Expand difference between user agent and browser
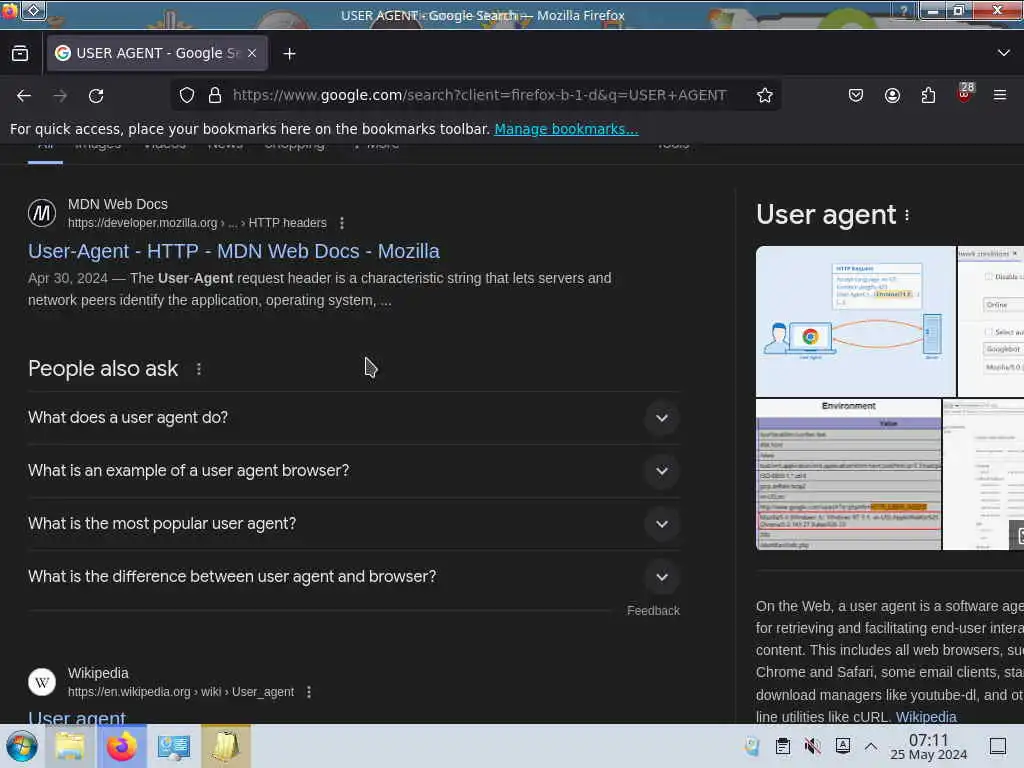The image size is (1024, 768). pos(353,577)
